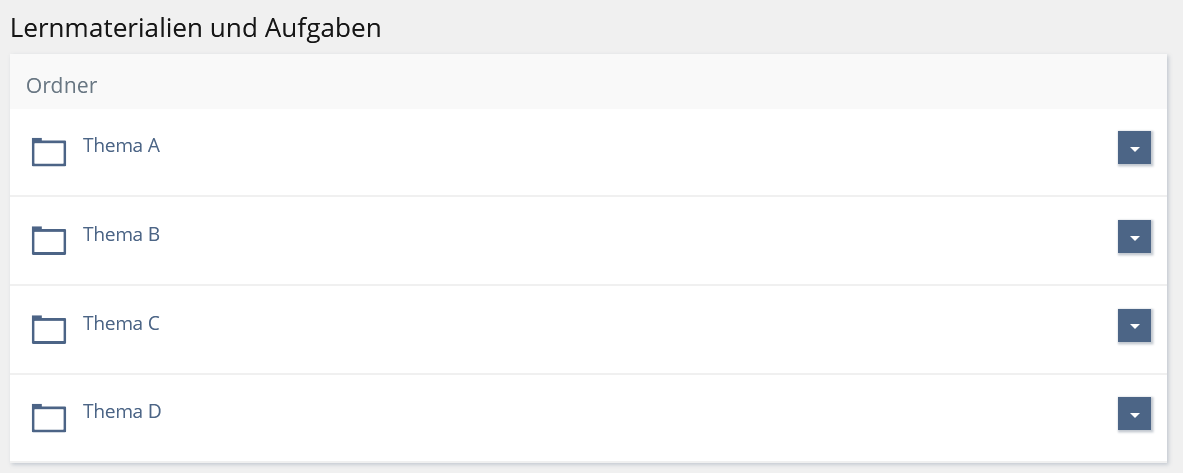The image size is (1183, 473).
Task: Click blank area of the Thema C row
Action: click(600, 329)
